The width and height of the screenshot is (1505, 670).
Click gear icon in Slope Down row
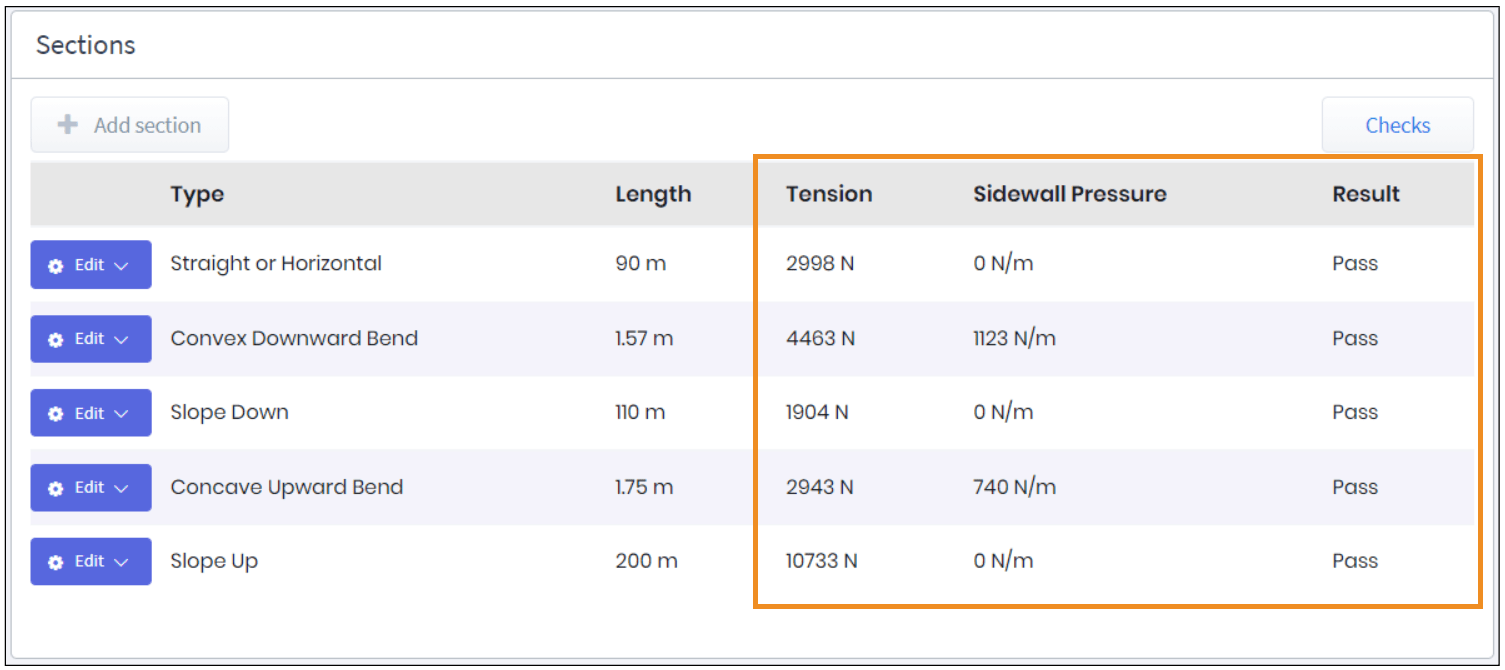(x=56, y=414)
